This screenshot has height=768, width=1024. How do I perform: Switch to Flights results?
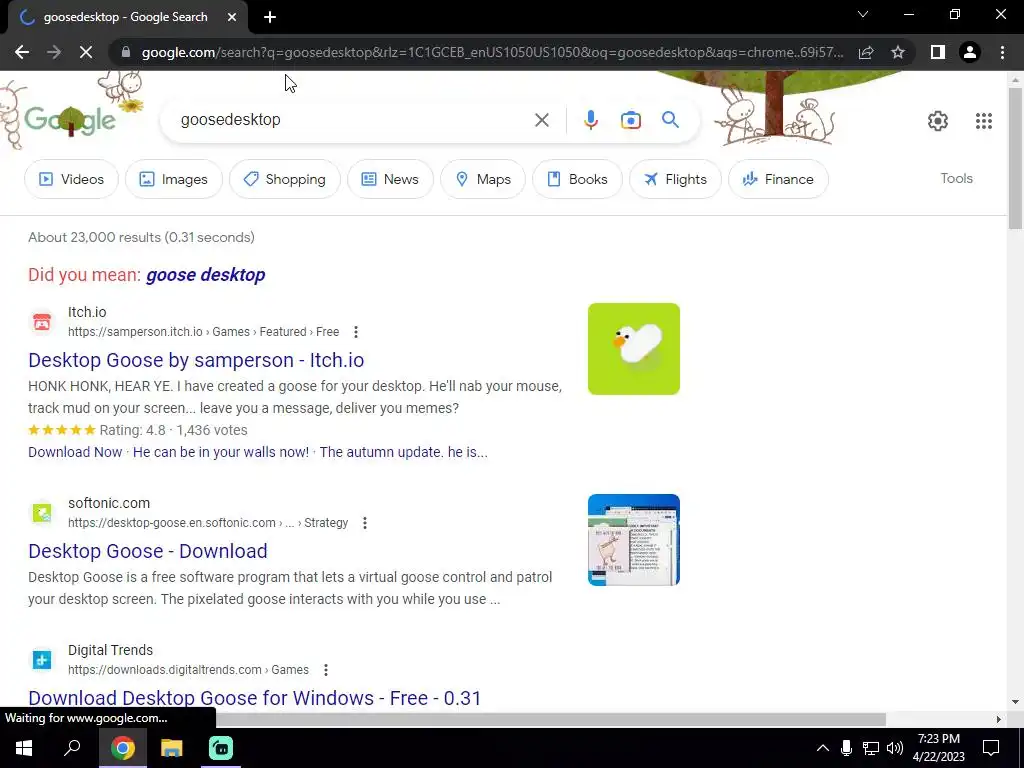pos(675,179)
